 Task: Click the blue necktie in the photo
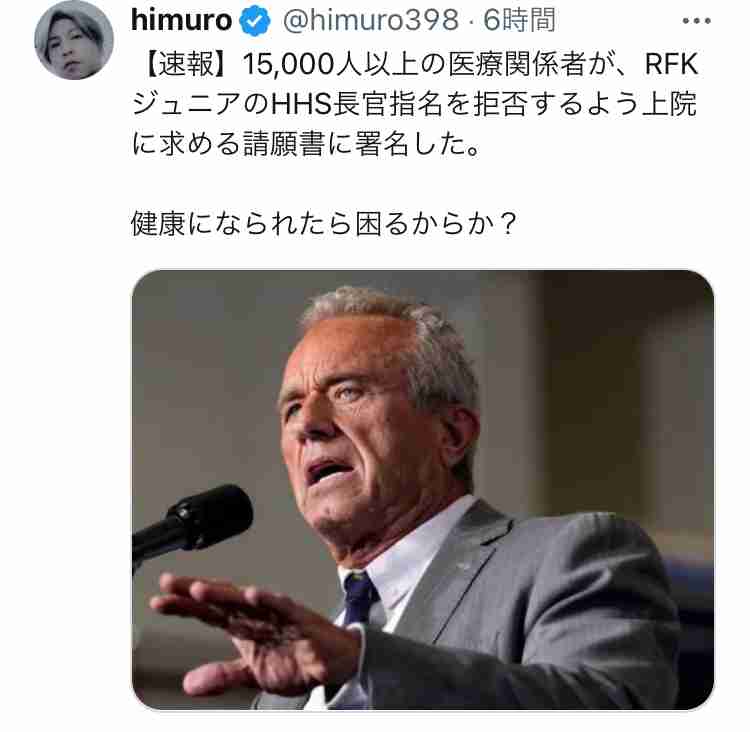pos(359,599)
